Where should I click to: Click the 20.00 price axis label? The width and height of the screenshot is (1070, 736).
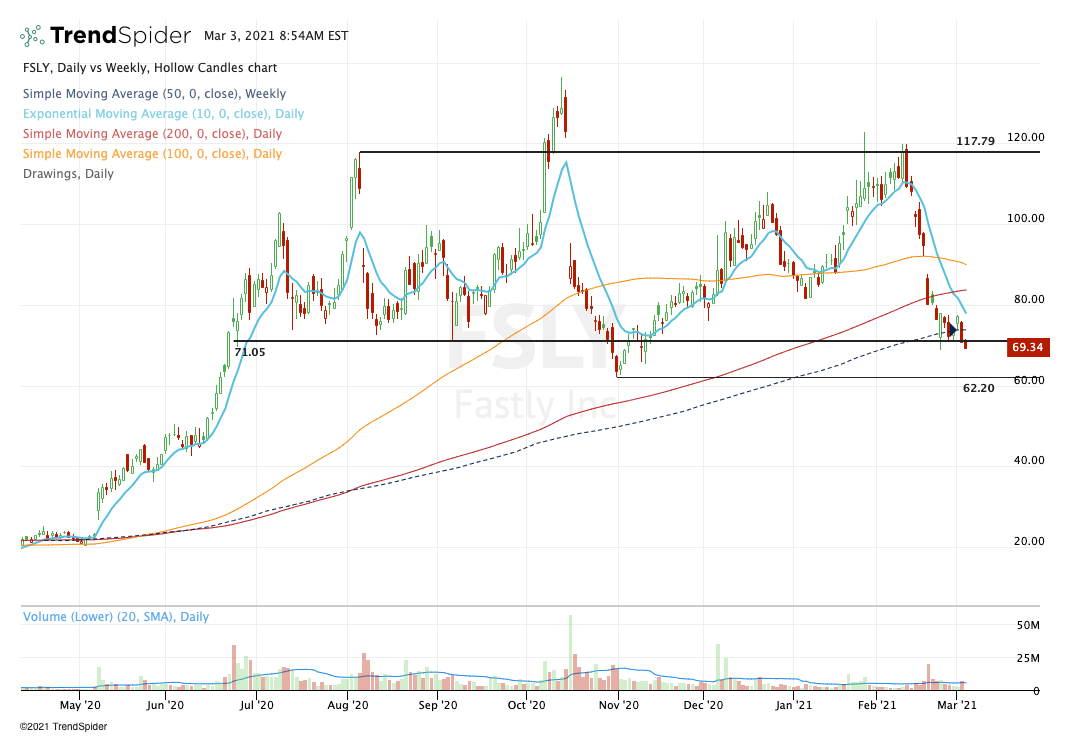1029,541
